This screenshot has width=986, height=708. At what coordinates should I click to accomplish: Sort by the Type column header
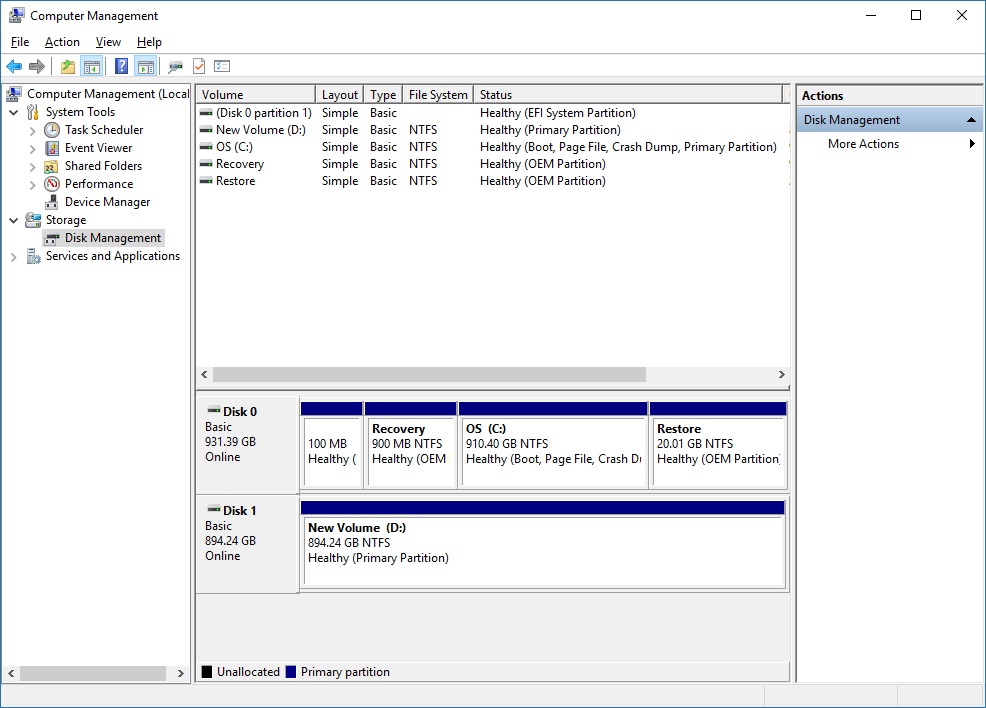tap(383, 94)
